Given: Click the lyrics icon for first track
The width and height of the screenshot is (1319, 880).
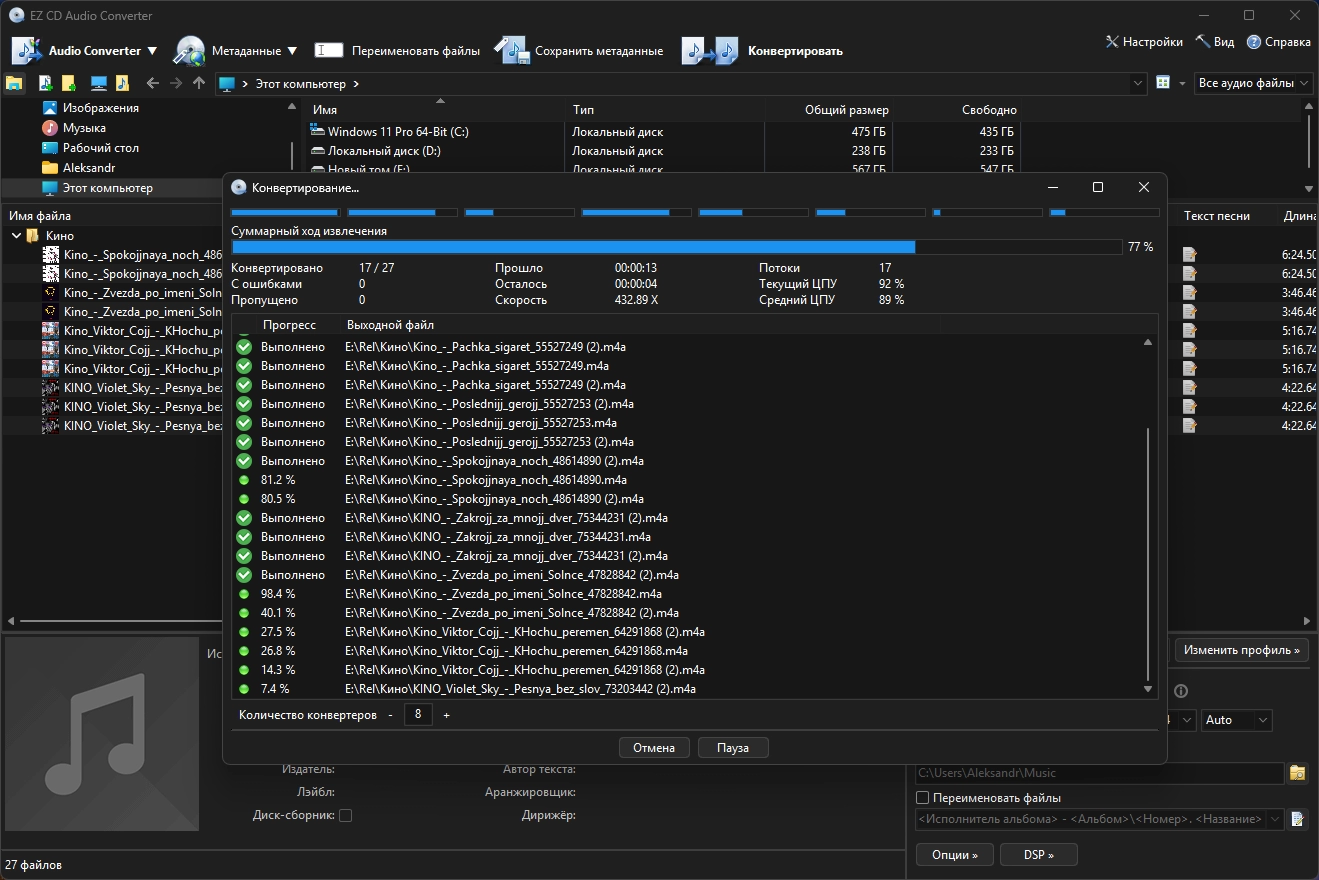Looking at the screenshot, I should pos(1189,255).
